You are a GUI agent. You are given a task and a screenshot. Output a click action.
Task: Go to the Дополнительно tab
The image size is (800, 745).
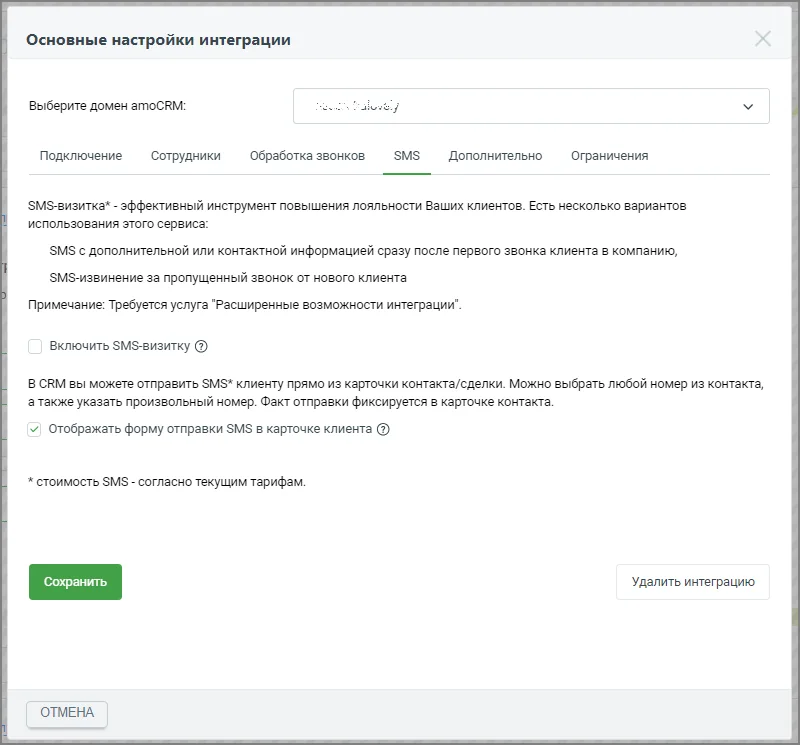click(495, 156)
